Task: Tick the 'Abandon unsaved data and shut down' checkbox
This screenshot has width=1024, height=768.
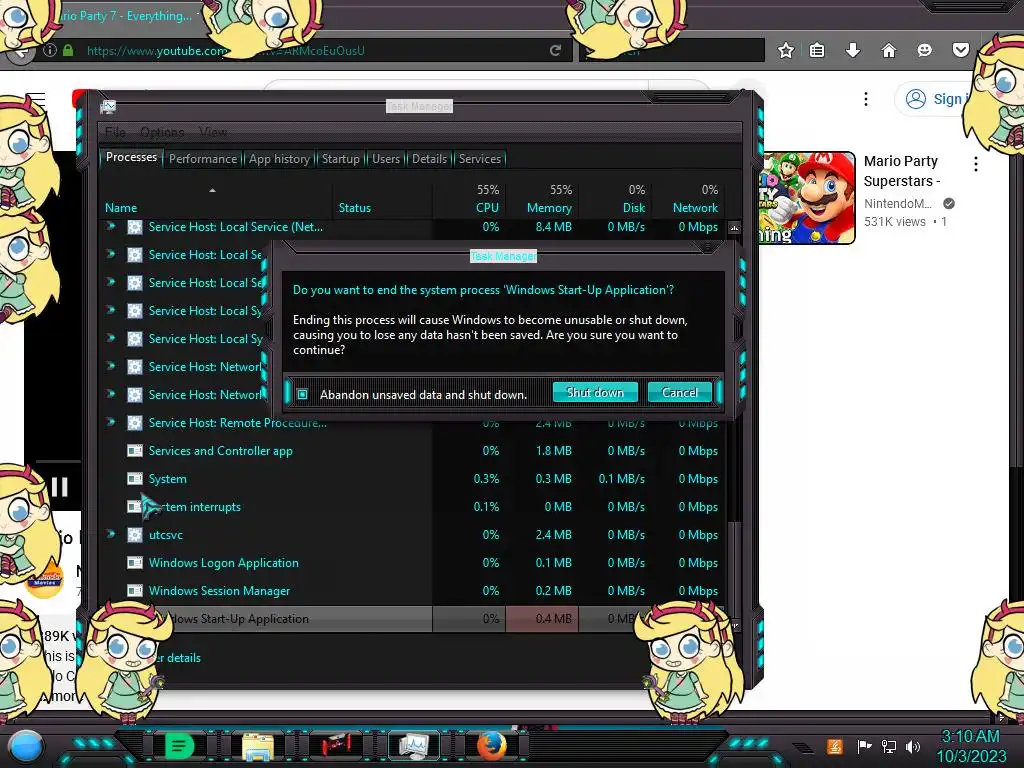Action: pyautogui.click(x=302, y=394)
